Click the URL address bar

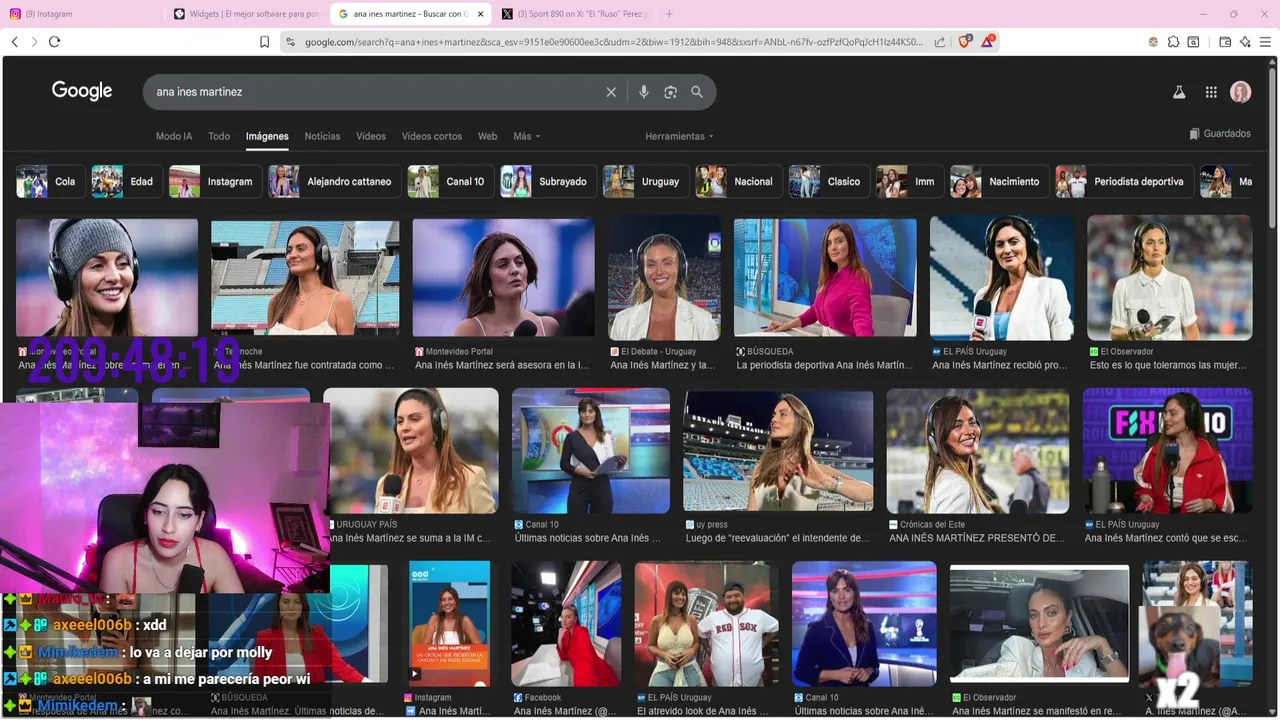pos(614,42)
